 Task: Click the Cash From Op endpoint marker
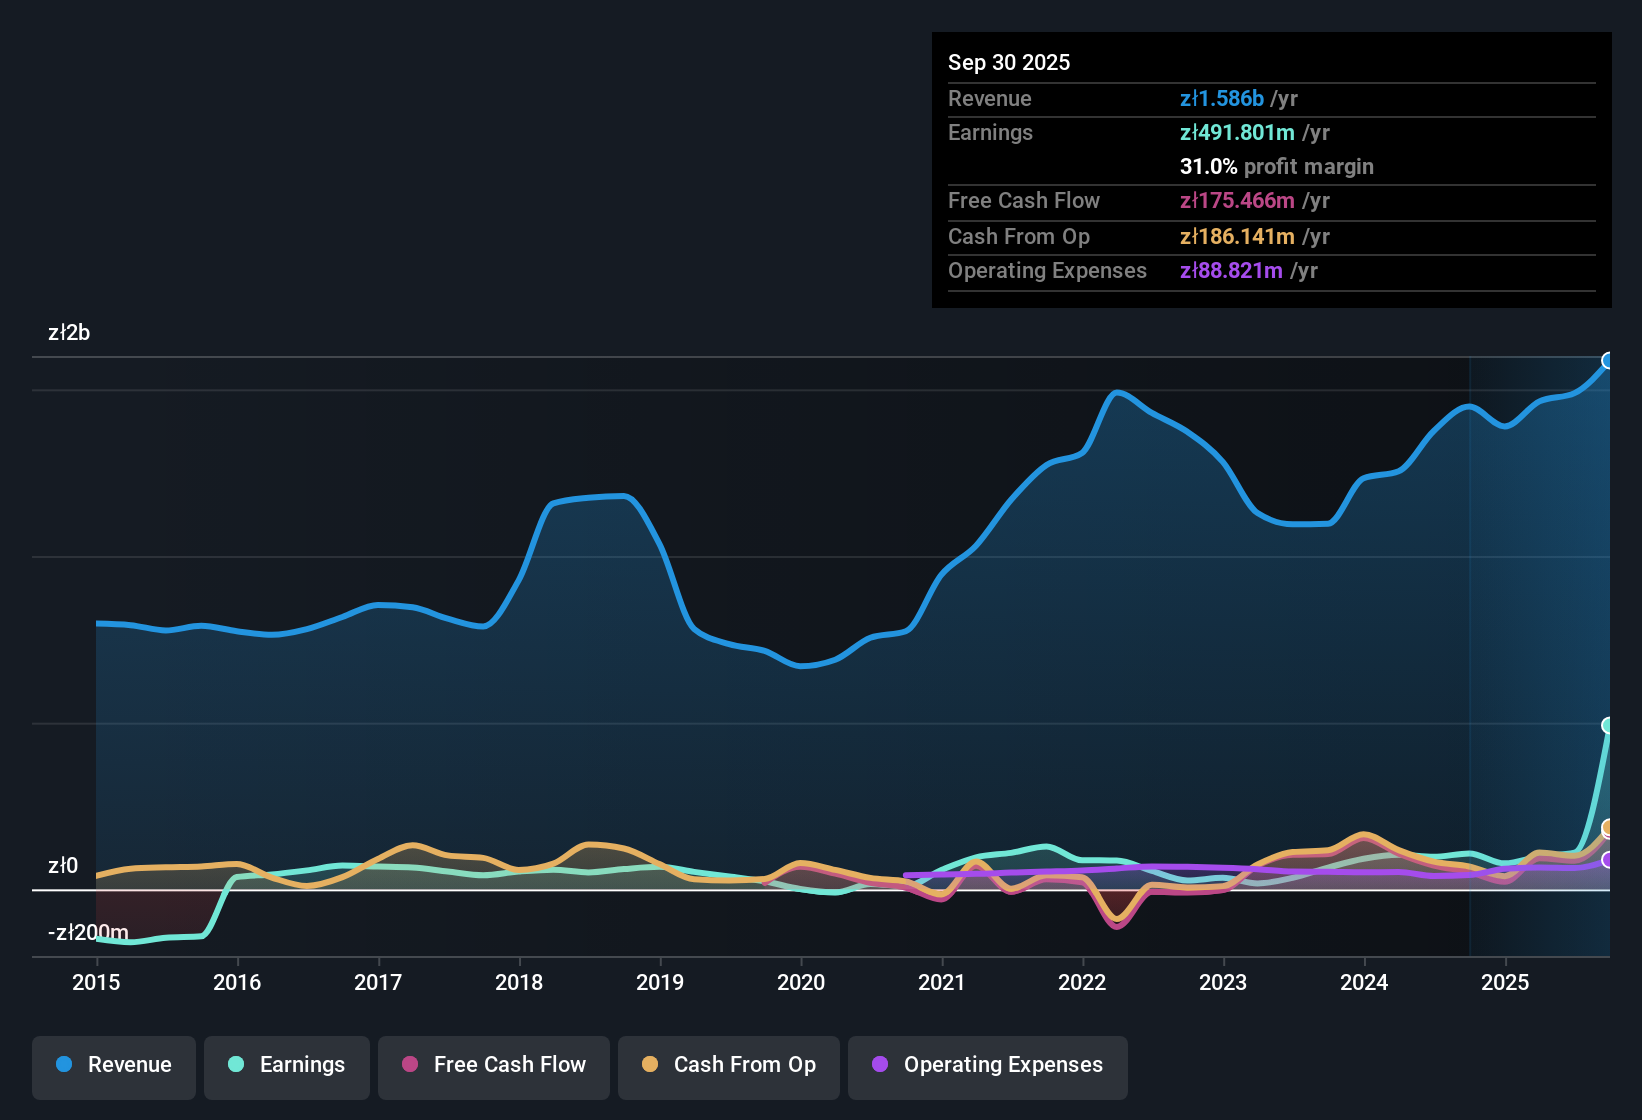click(x=1608, y=828)
